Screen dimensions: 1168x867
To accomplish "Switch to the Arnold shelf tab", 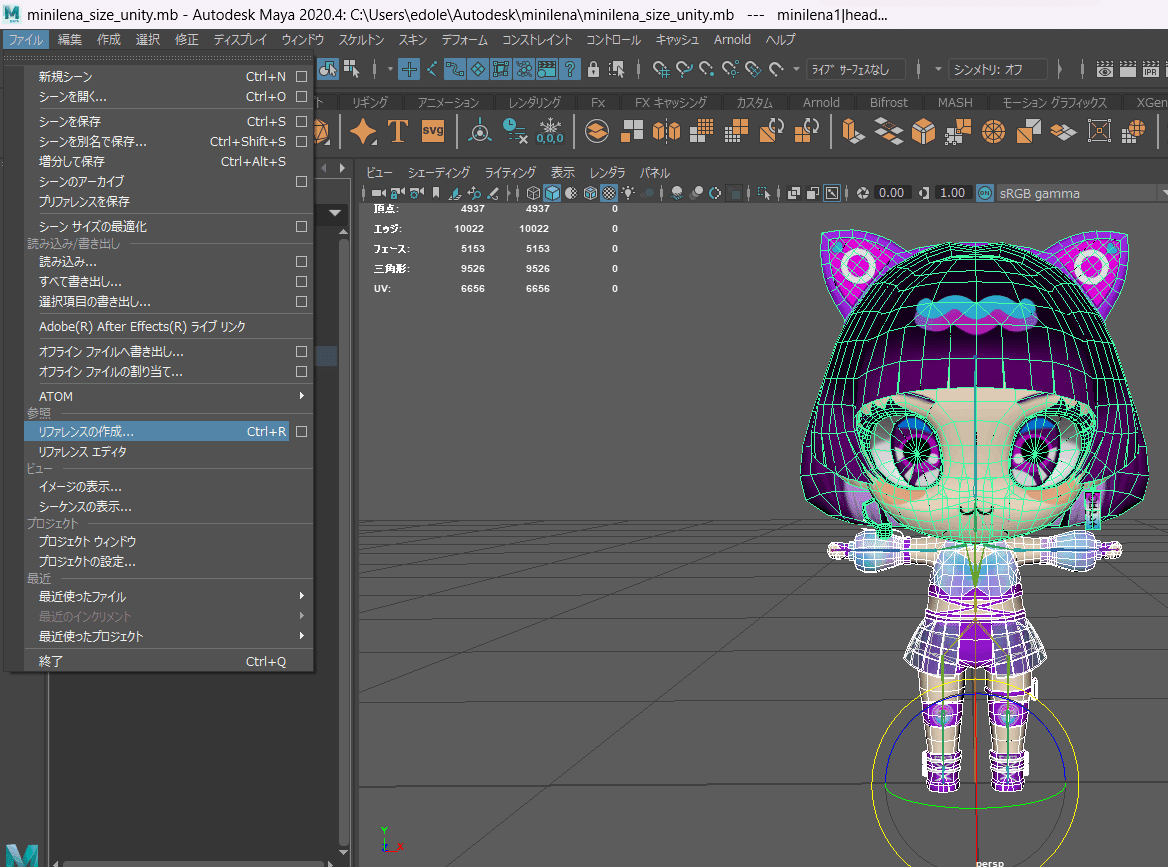I will 821,103.
